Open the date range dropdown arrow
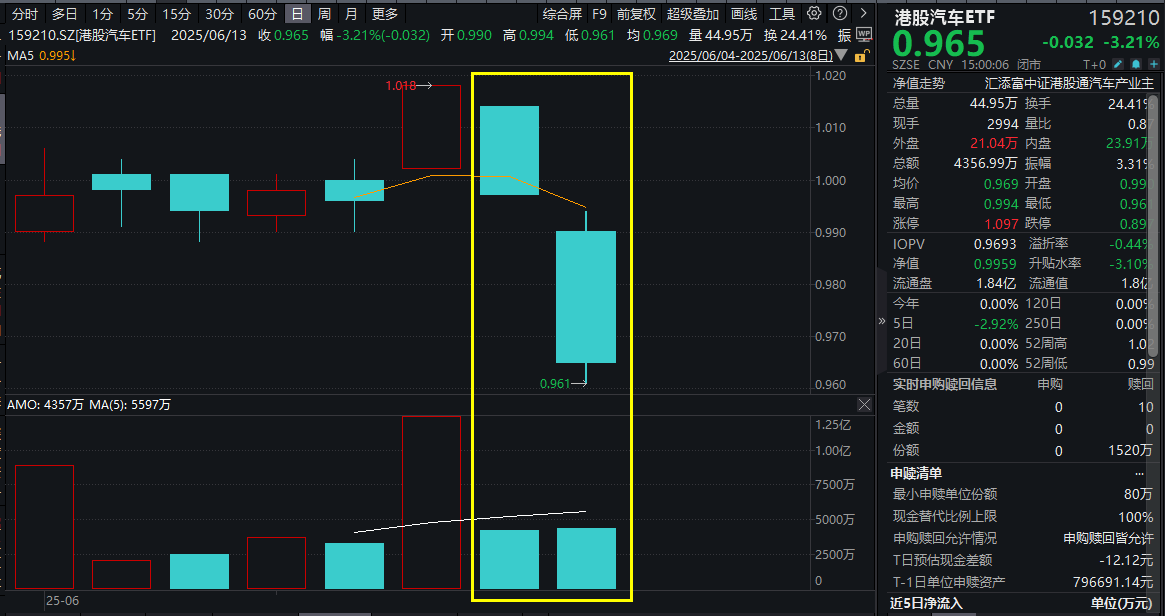The image size is (1165, 616). click(840, 55)
